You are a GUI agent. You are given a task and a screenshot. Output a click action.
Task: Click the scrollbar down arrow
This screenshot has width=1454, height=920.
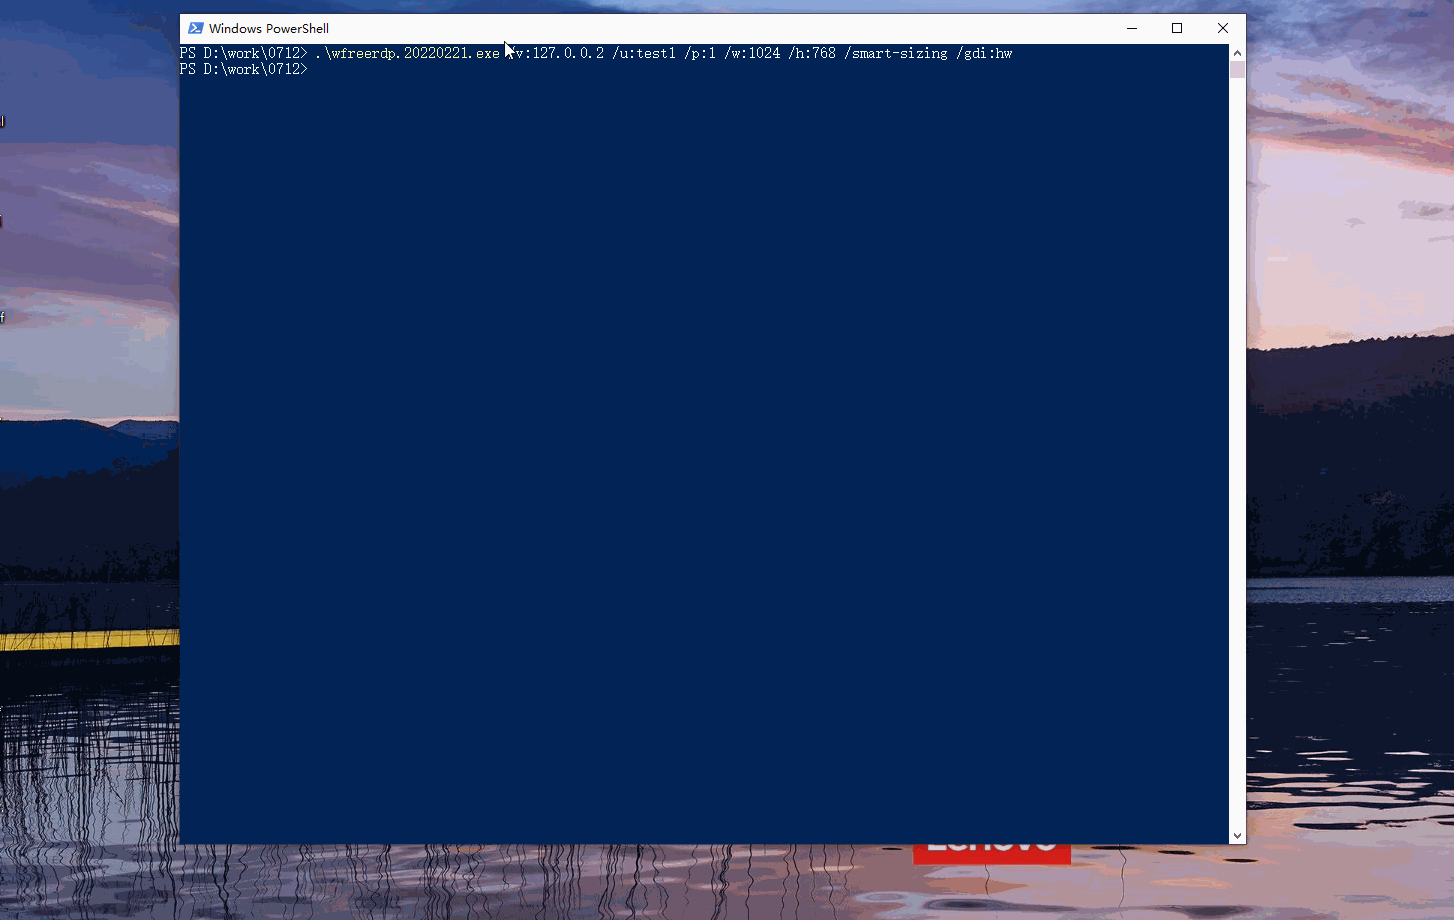[x=1236, y=835]
